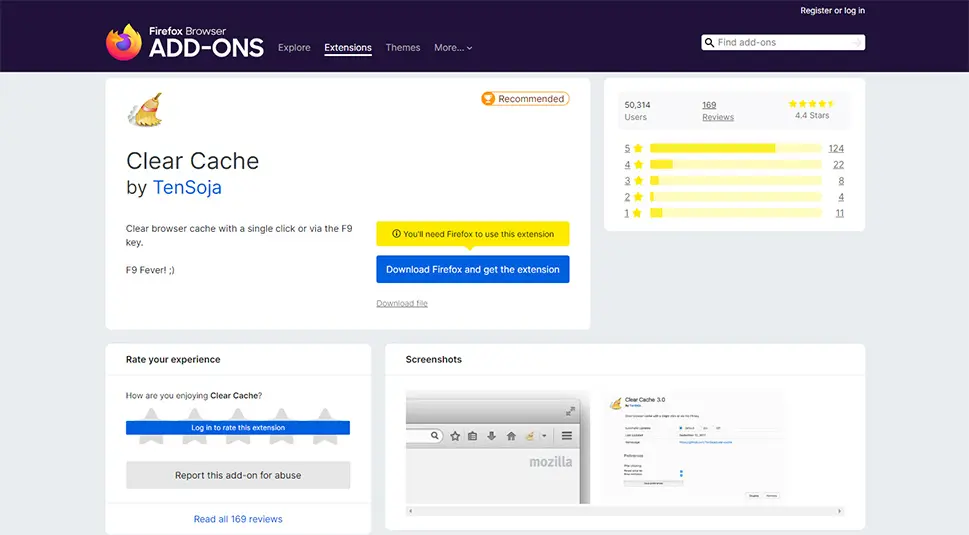Viewport: 969px width, 535px height.
Task: Click Register or log in
Action: pos(832,11)
